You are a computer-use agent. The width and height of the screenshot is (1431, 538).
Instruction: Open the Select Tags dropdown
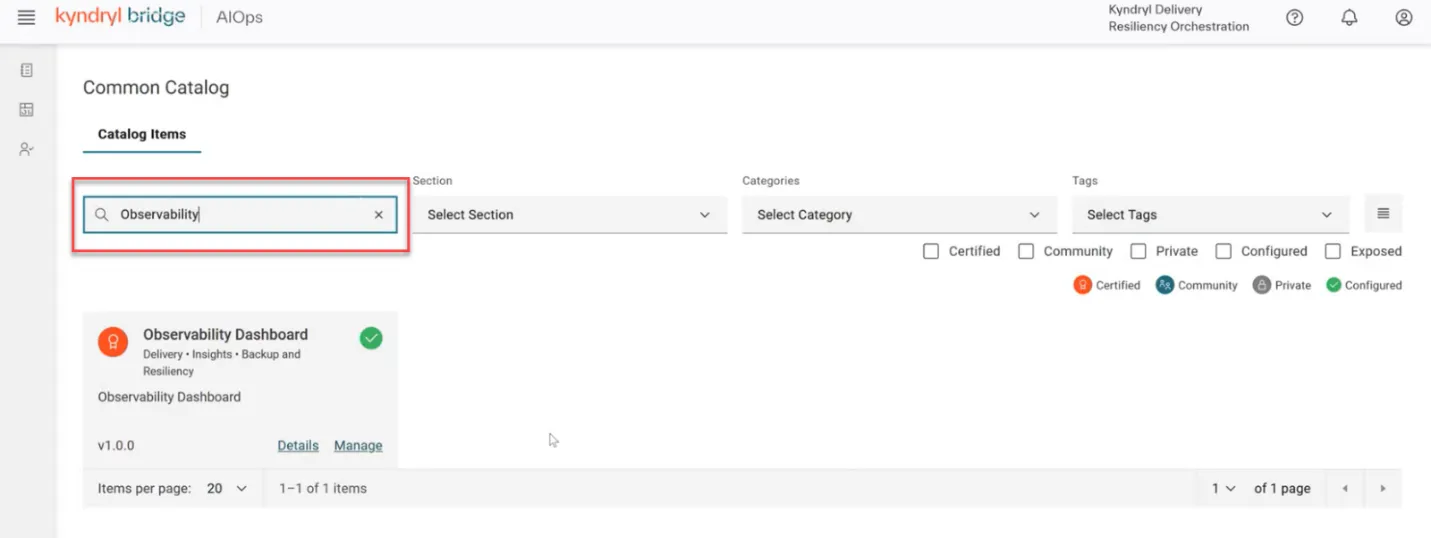tap(1210, 215)
